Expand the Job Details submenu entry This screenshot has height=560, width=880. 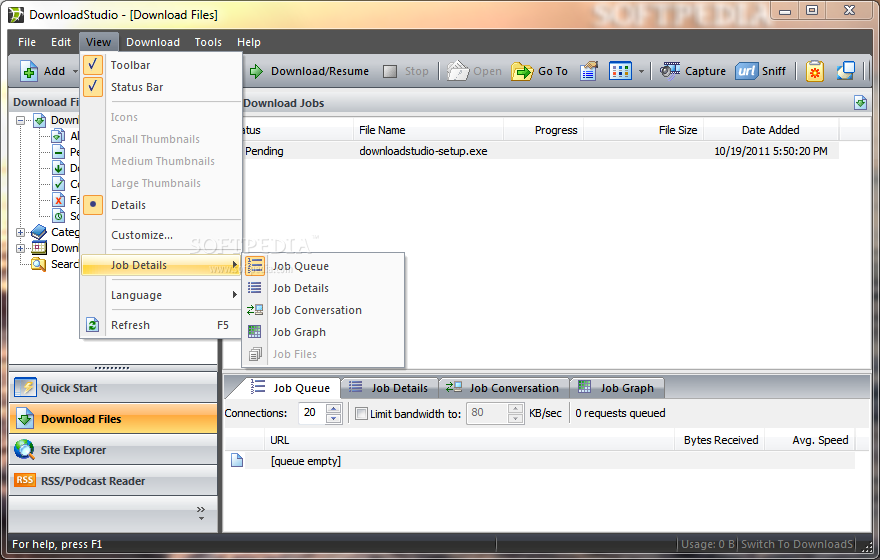tap(162, 265)
